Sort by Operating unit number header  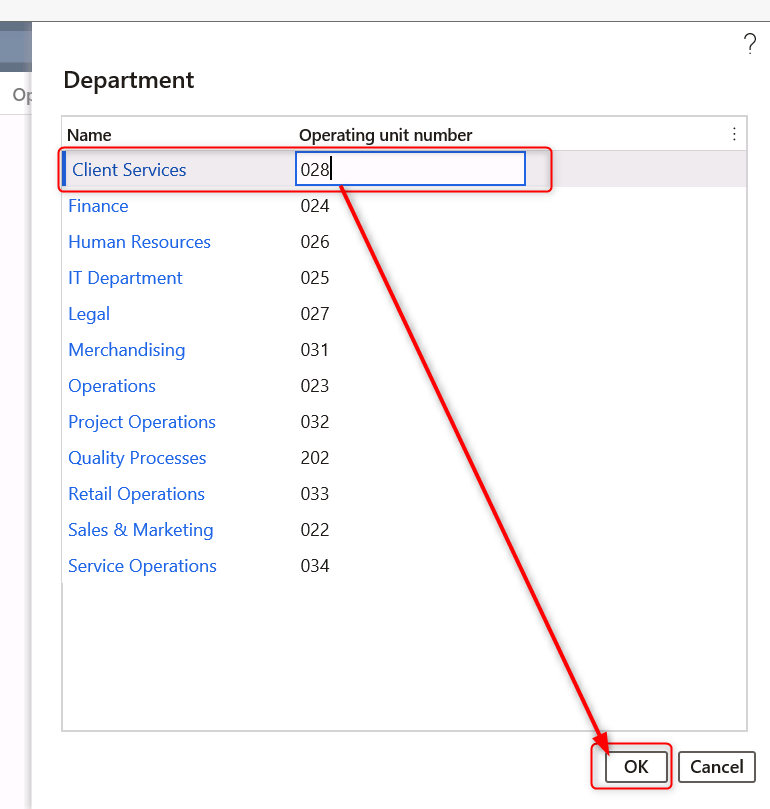(385, 135)
